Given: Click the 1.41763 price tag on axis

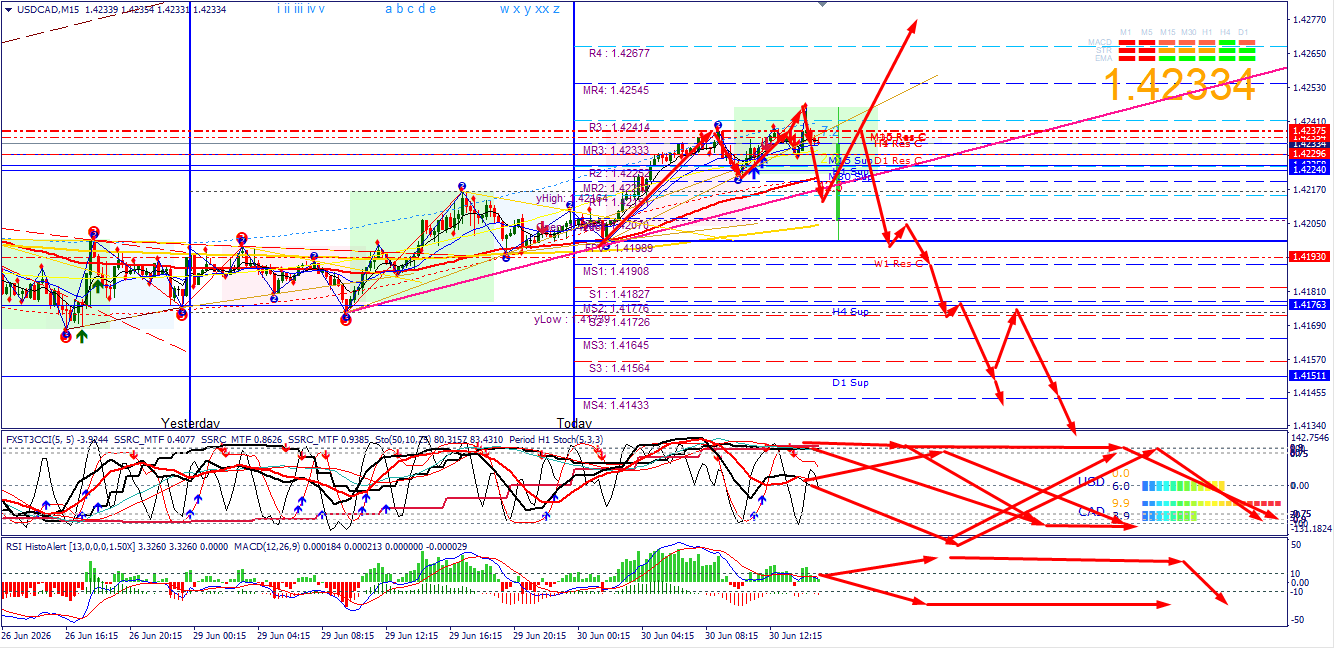Looking at the screenshot, I should pyautogui.click(x=1309, y=305).
